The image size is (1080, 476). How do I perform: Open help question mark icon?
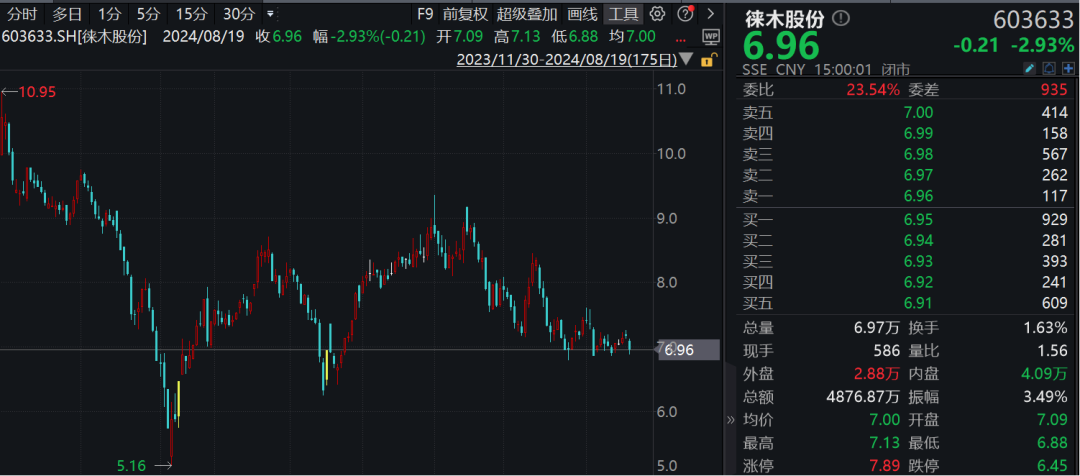(684, 14)
